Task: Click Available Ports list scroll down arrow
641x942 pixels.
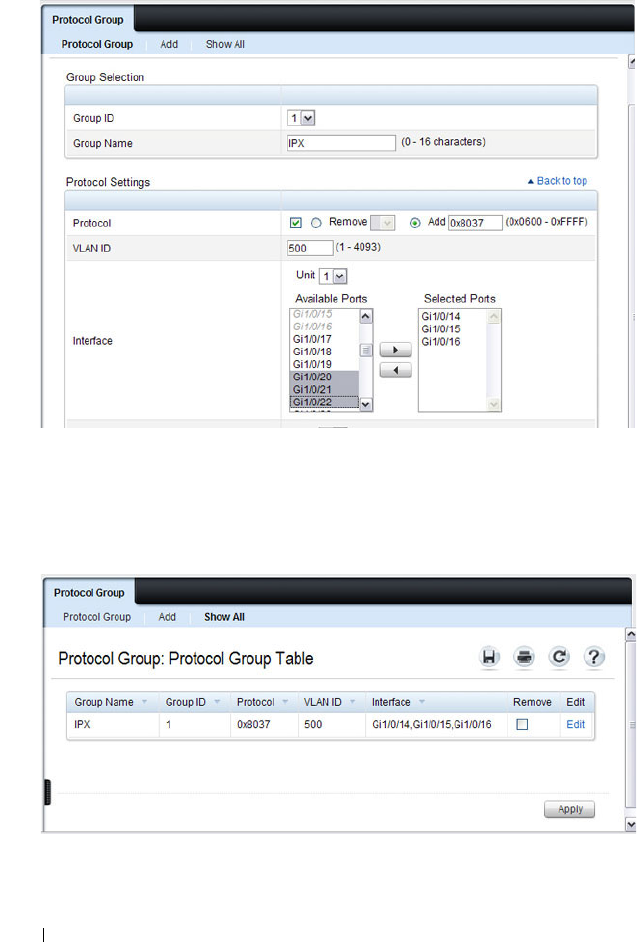Action: (x=366, y=404)
